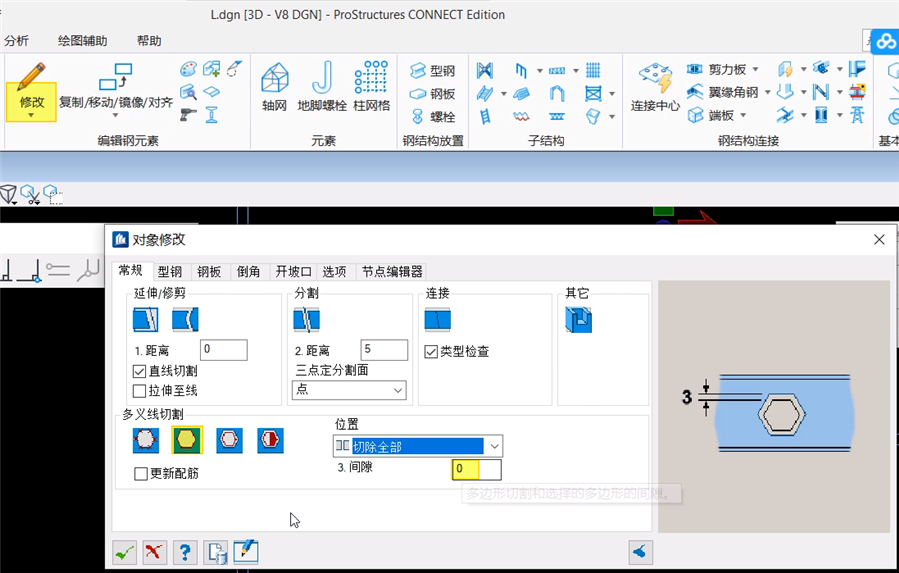
Task: Switch to the 节点编辑器 tab
Action: click(392, 271)
